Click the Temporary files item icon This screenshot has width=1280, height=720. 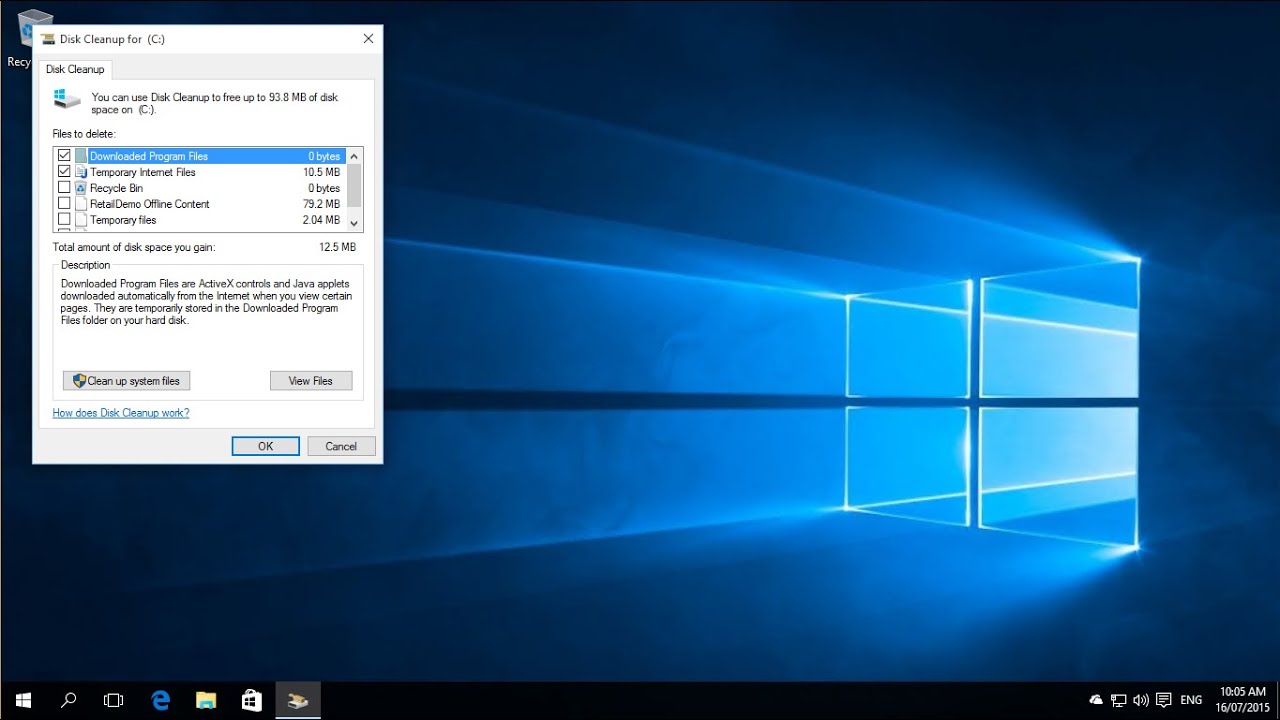click(x=81, y=220)
